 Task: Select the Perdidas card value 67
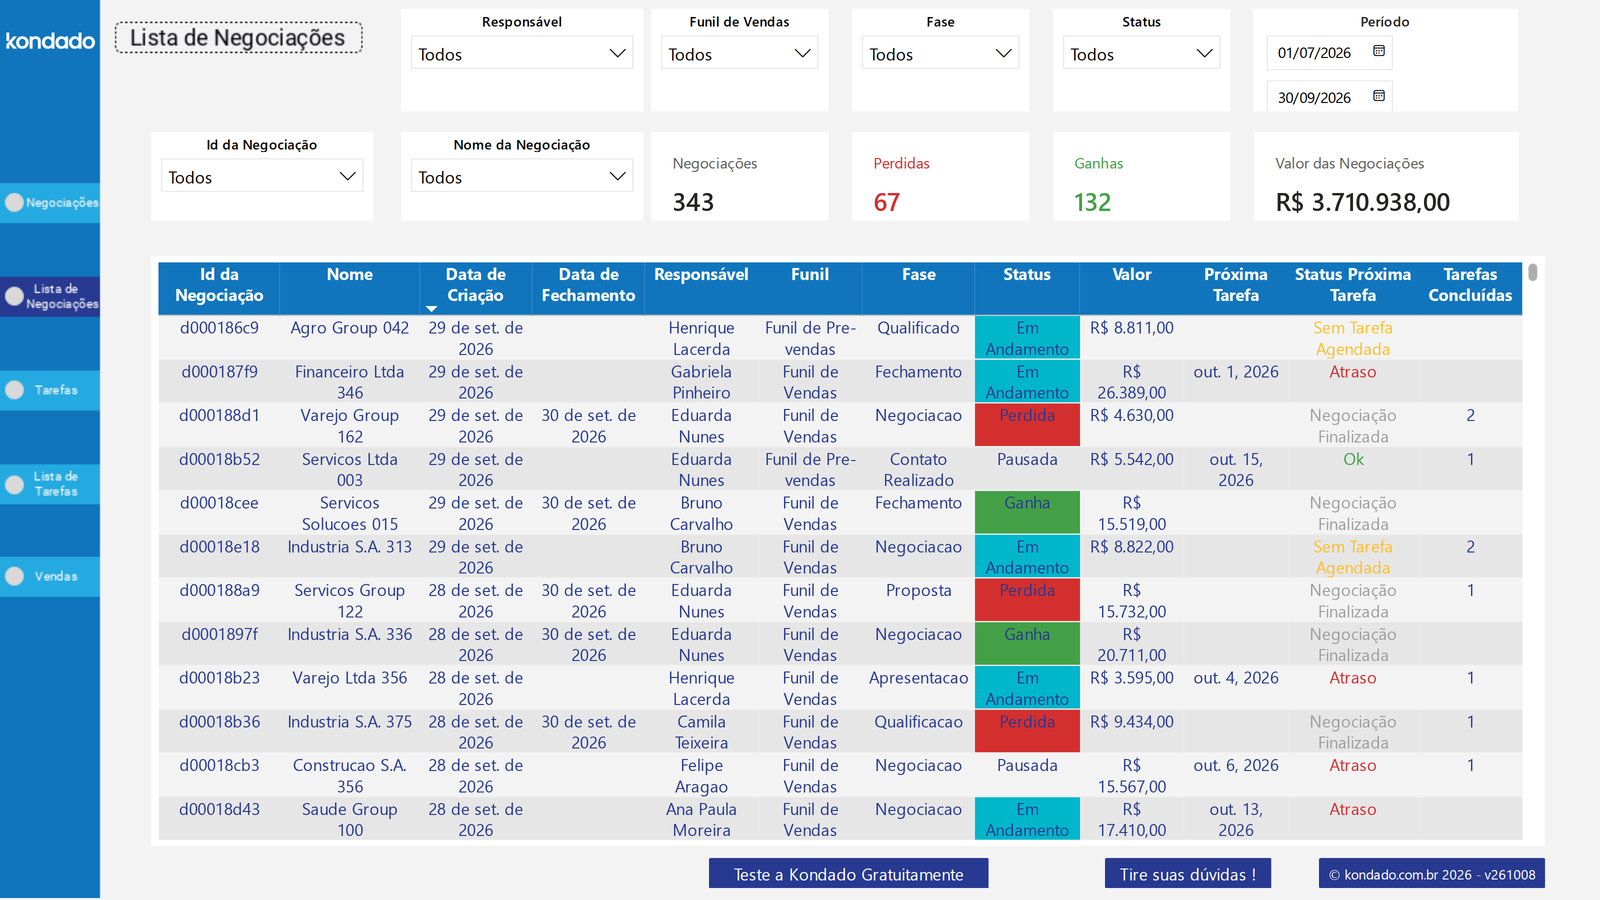pos(887,202)
